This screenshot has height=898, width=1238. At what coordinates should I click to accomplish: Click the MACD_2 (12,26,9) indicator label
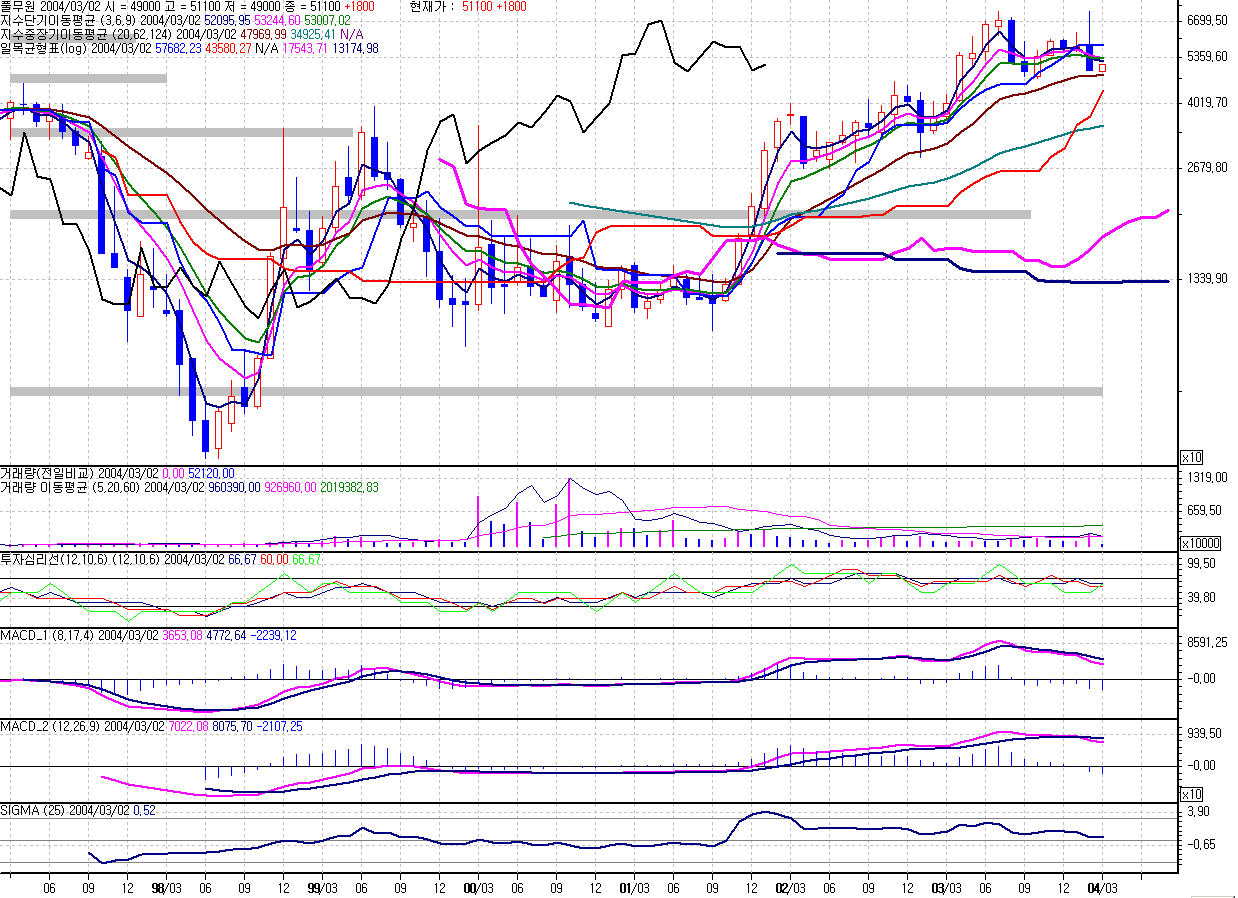pos(50,726)
